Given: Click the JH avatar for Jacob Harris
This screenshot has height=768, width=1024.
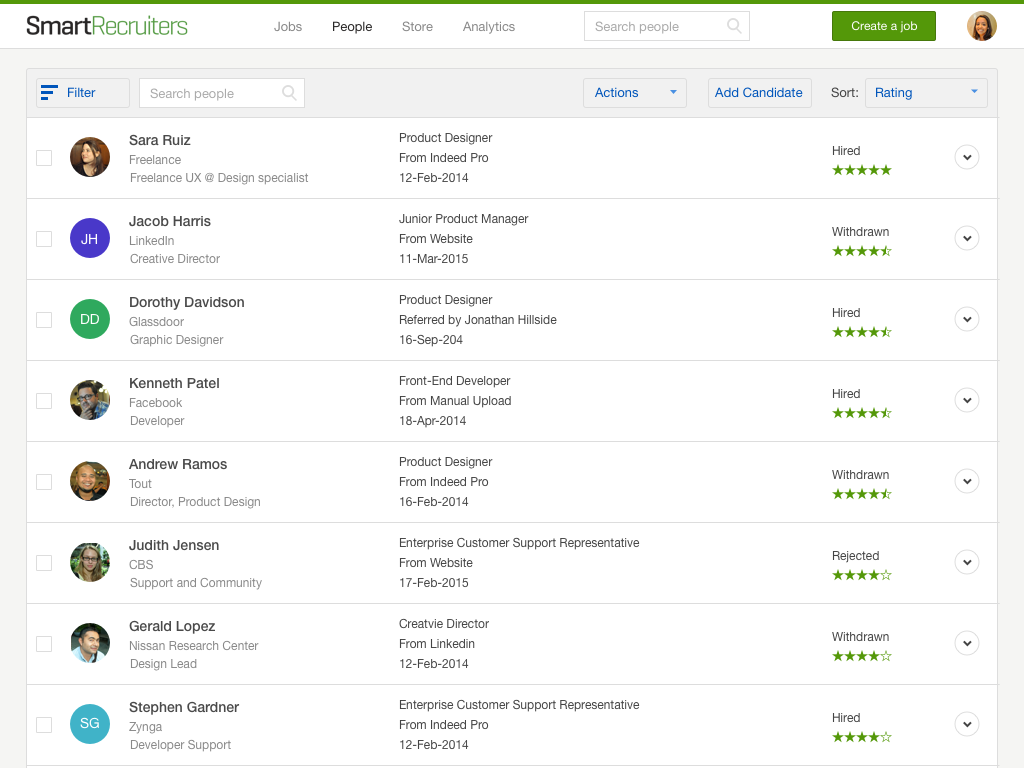Looking at the screenshot, I should [x=90, y=238].
